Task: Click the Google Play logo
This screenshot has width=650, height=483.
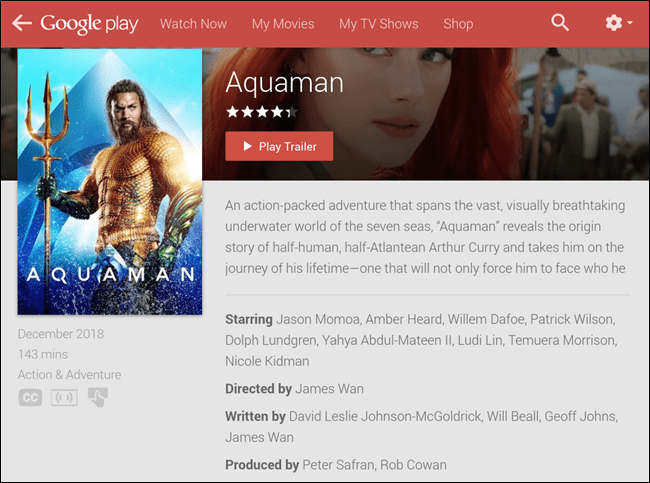Action: coord(89,23)
